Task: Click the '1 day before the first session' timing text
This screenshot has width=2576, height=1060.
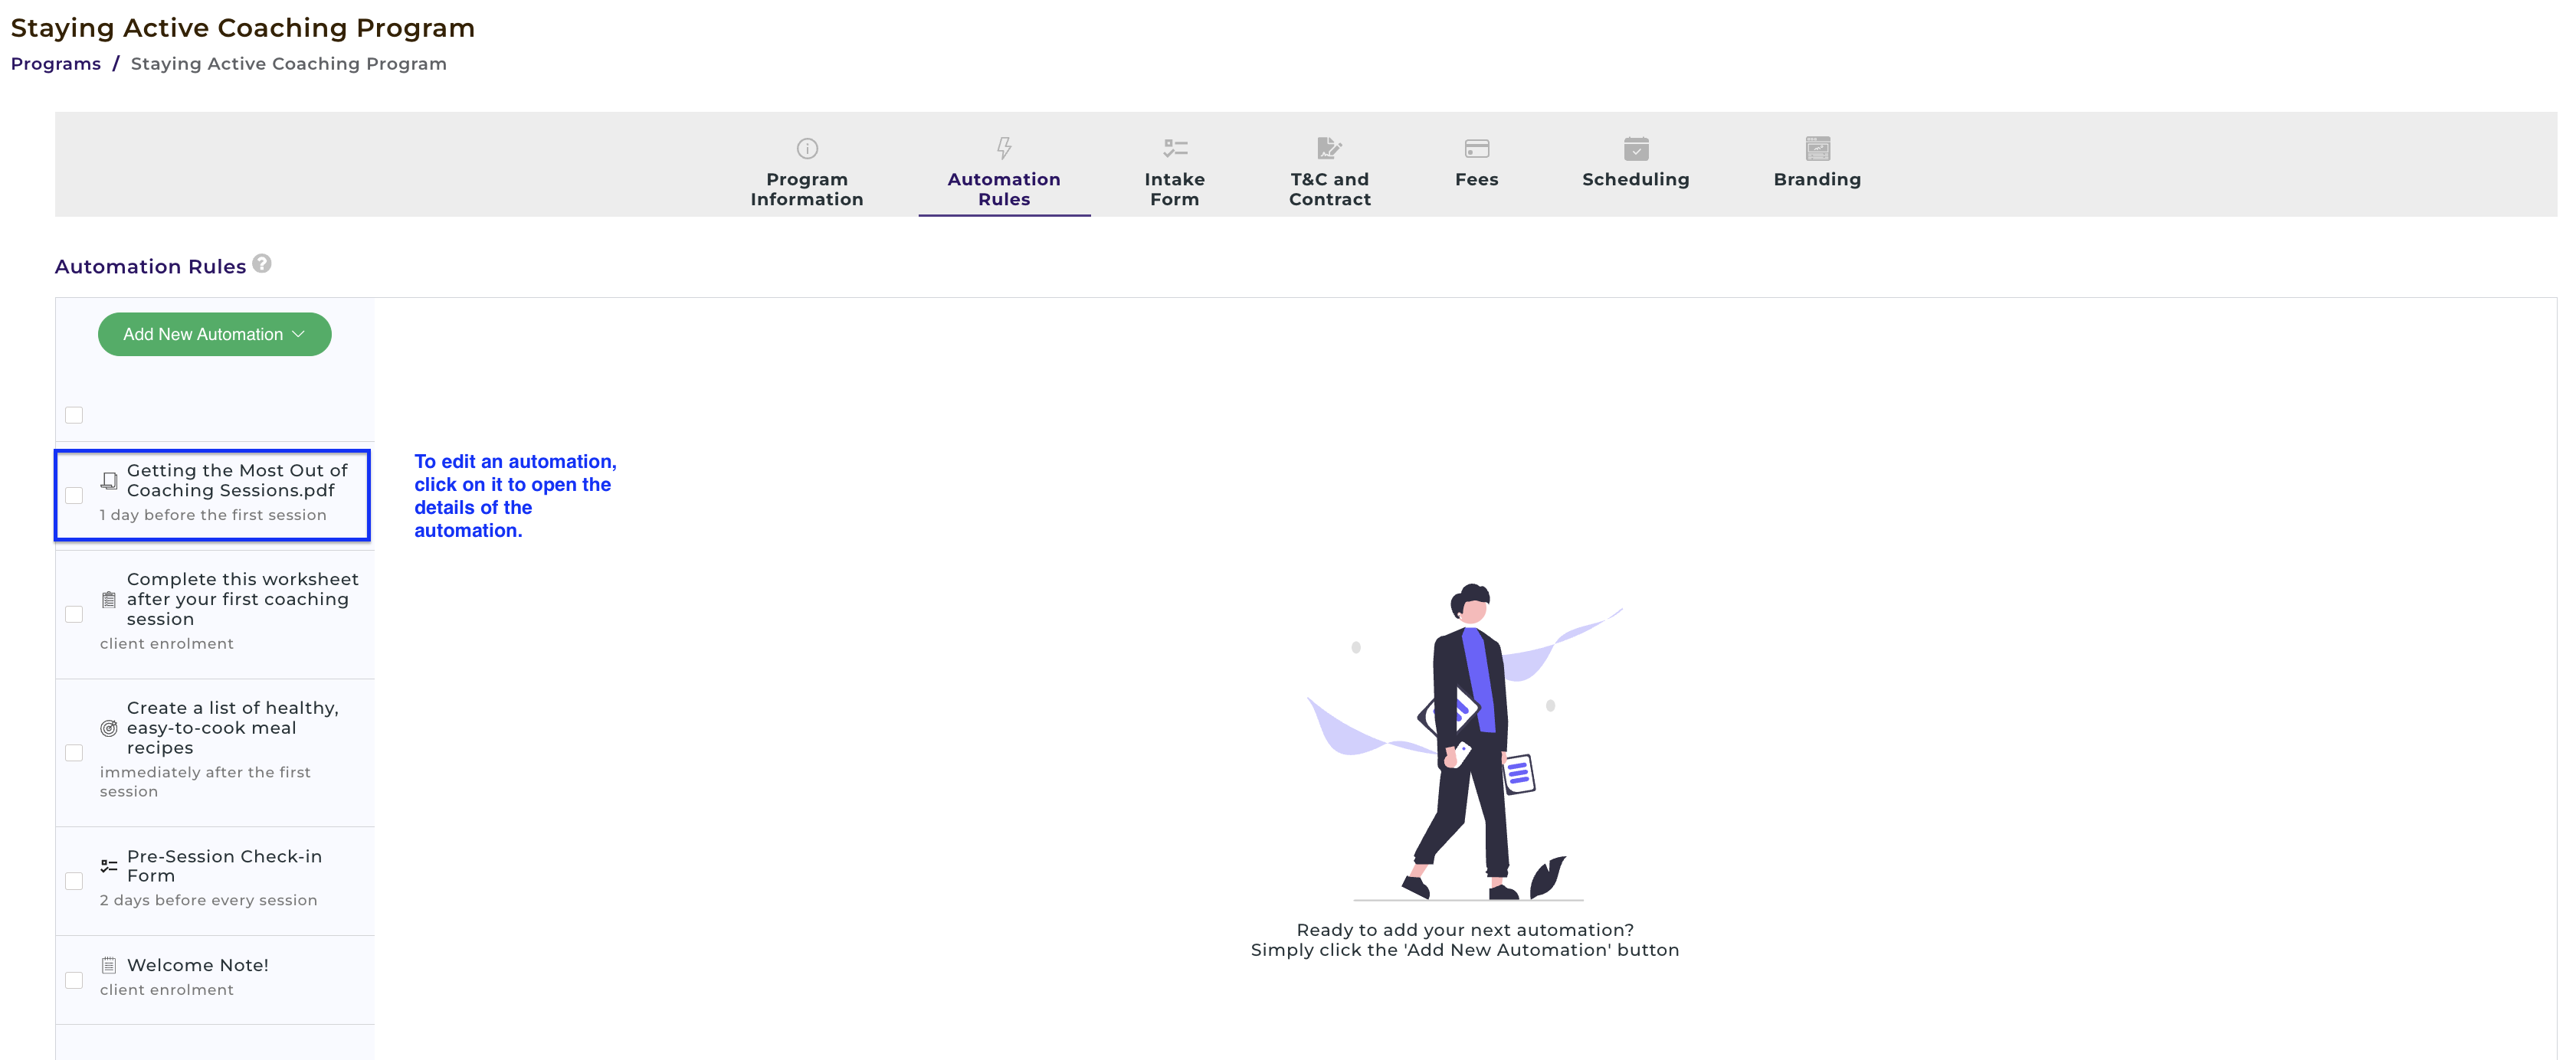Action: [213, 515]
